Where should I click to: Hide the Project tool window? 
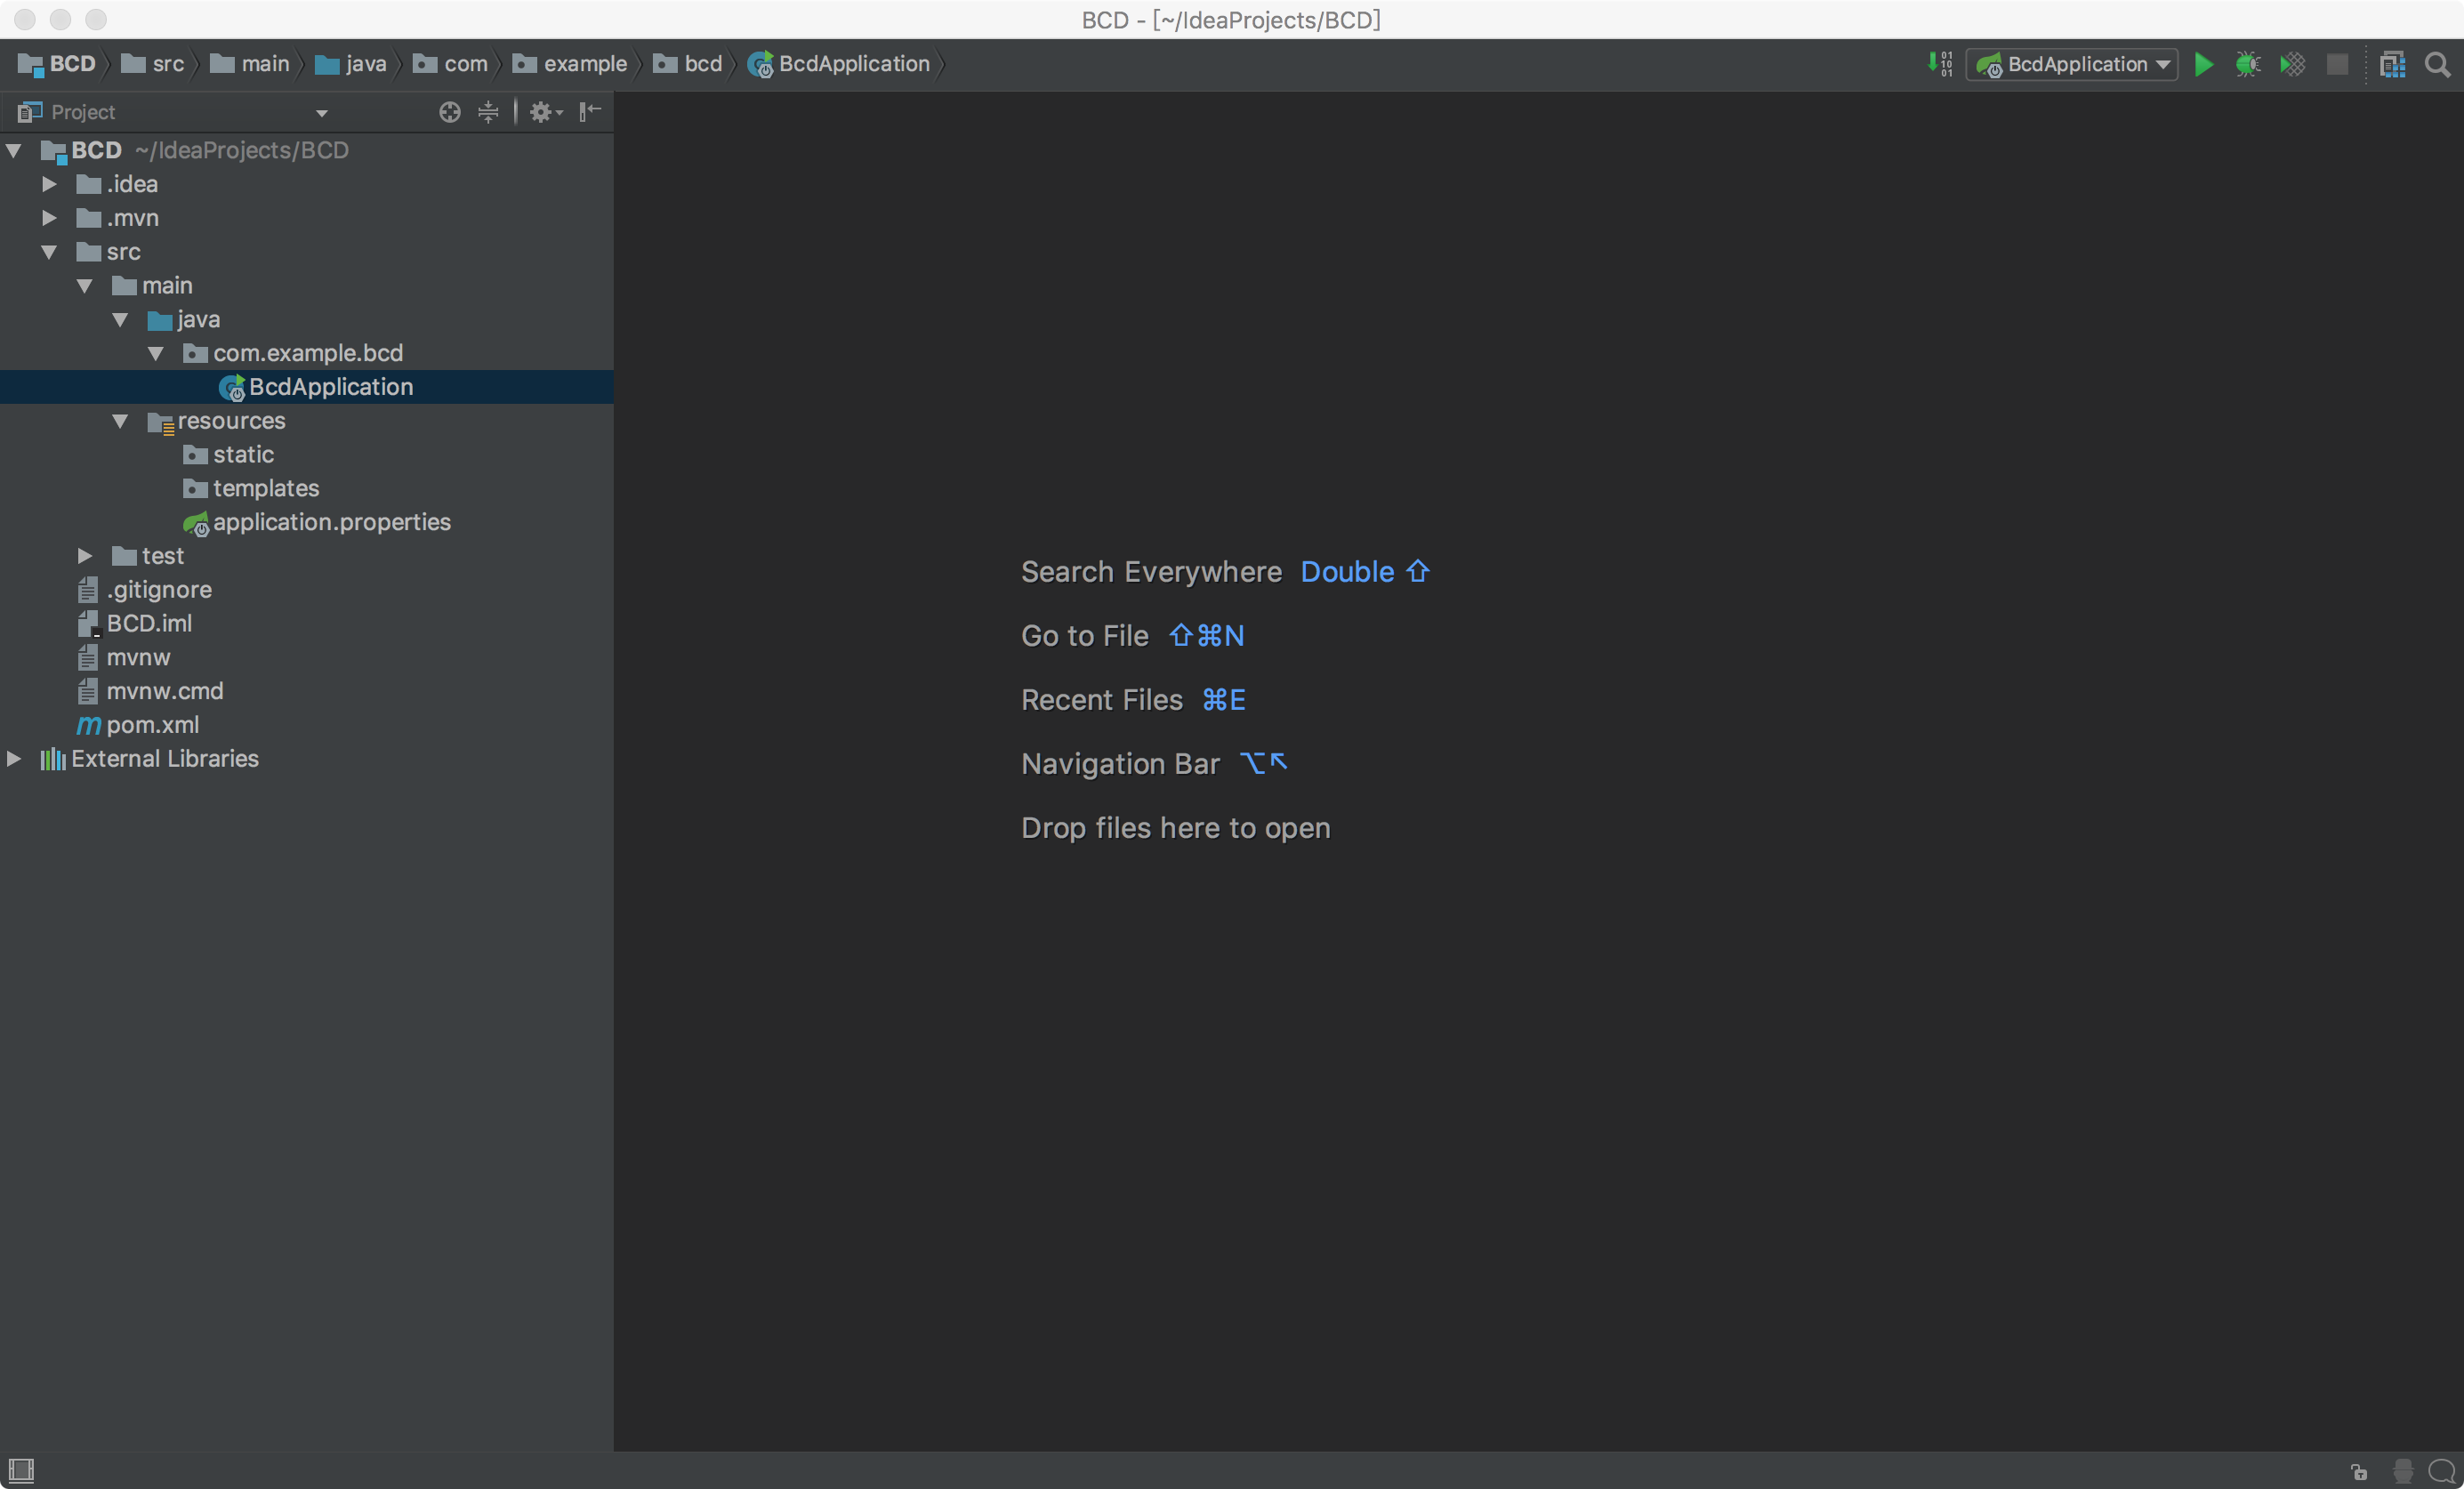[590, 111]
